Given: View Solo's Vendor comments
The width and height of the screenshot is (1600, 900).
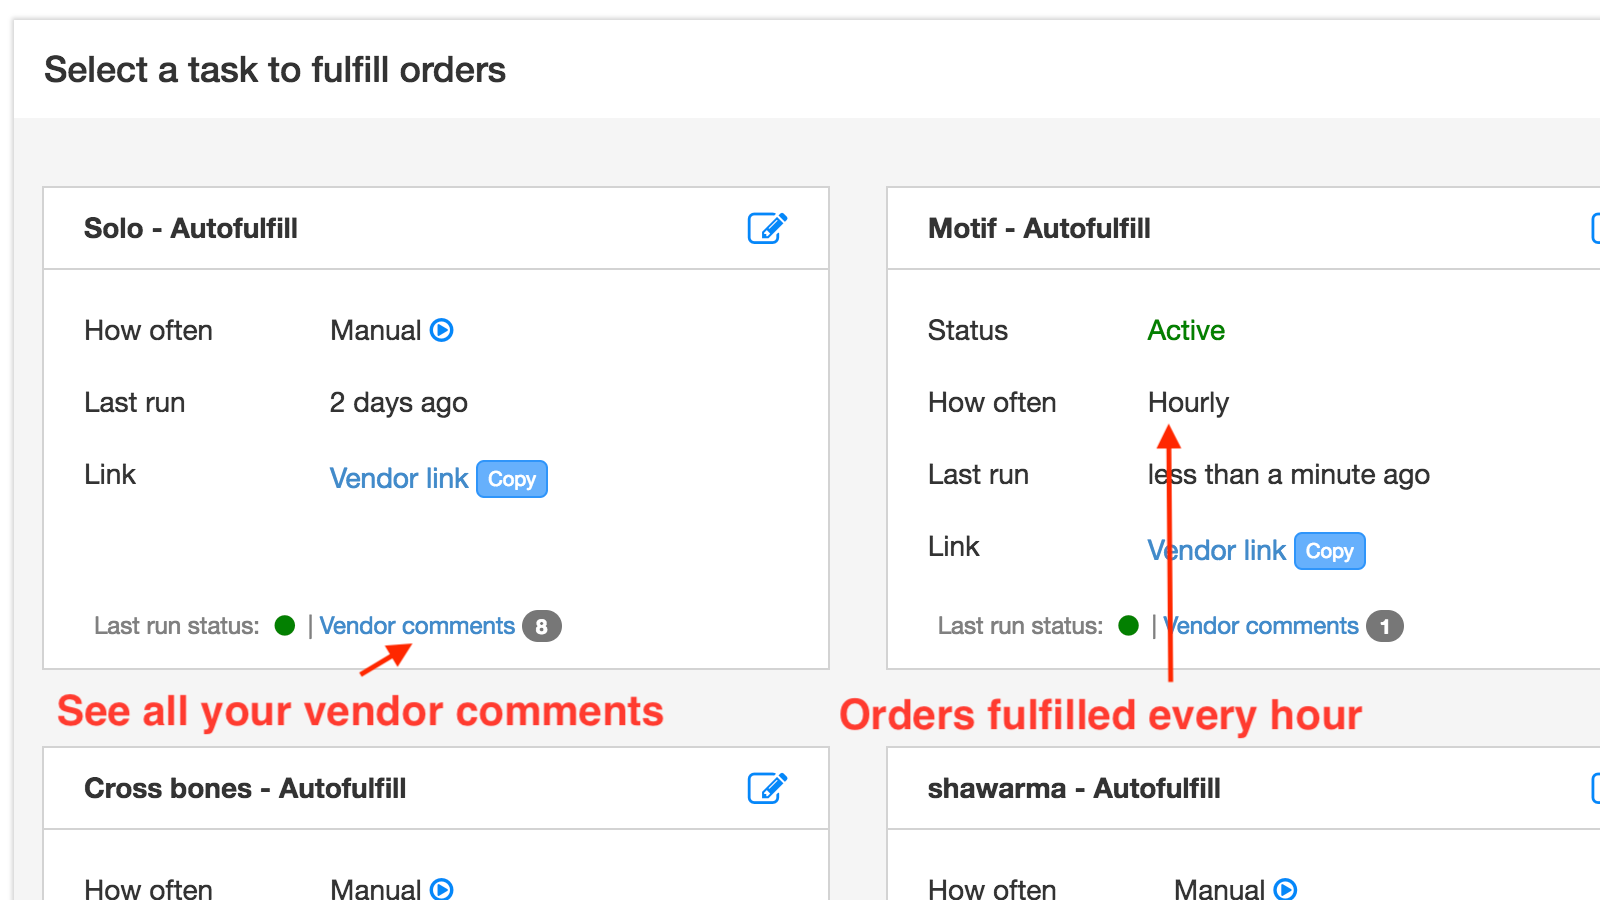Looking at the screenshot, I should [x=417, y=626].
